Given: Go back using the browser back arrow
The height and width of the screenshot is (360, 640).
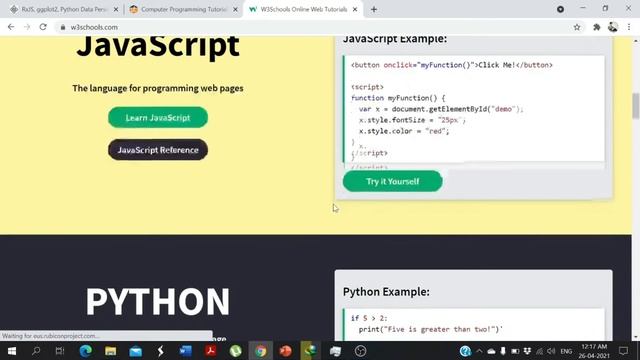Looking at the screenshot, I should click(11, 27).
